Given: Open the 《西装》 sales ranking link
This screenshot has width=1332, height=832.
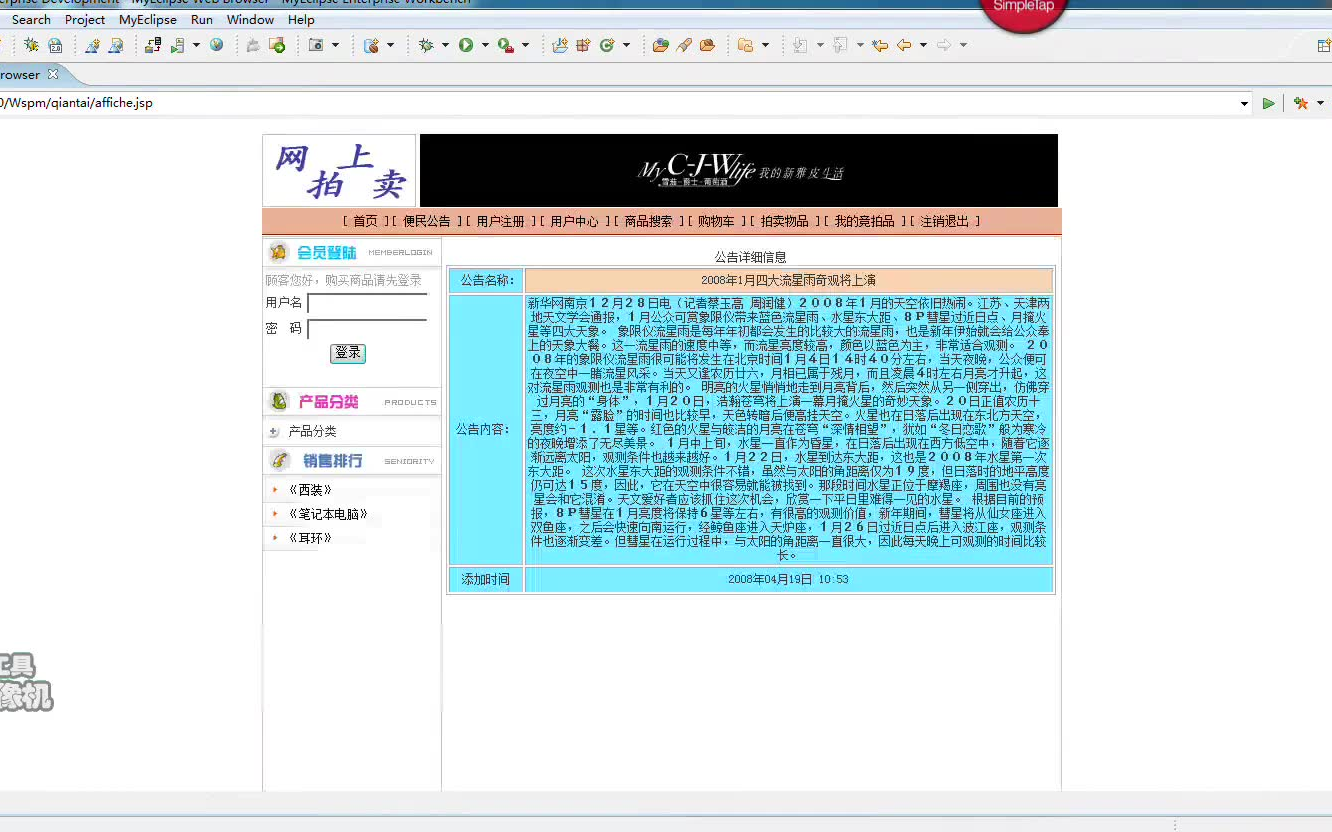Looking at the screenshot, I should pyautogui.click(x=309, y=490).
